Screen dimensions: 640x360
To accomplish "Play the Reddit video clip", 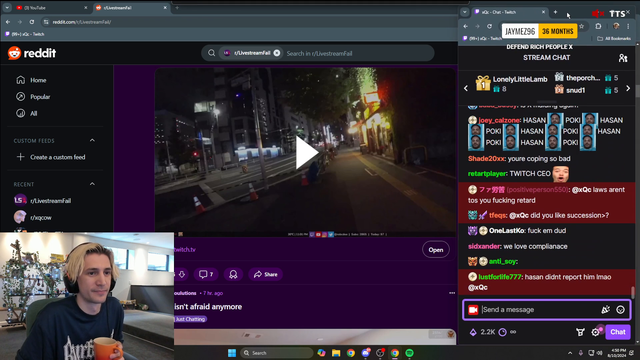I will point(306,152).
